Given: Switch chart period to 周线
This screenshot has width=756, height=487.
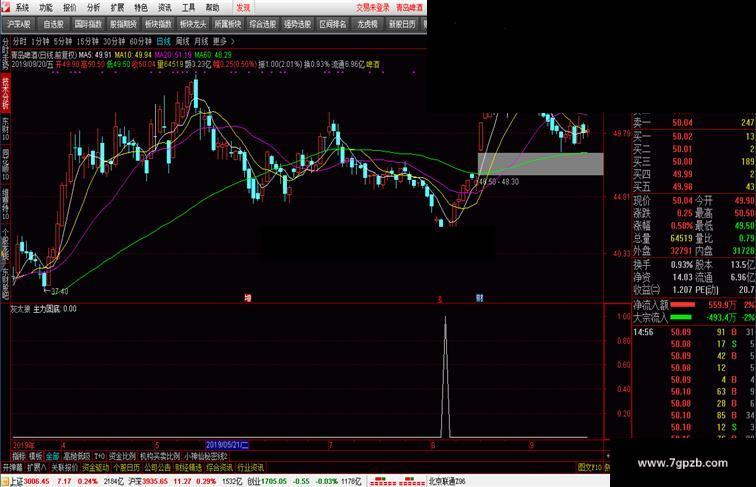Looking at the screenshot, I should pyautogui.click(x=182, y=41).
